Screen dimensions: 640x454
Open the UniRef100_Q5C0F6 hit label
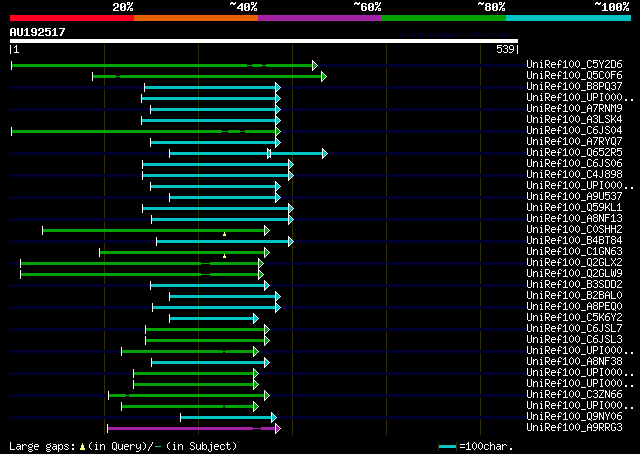pyautogui.click(x=574, y=76)
